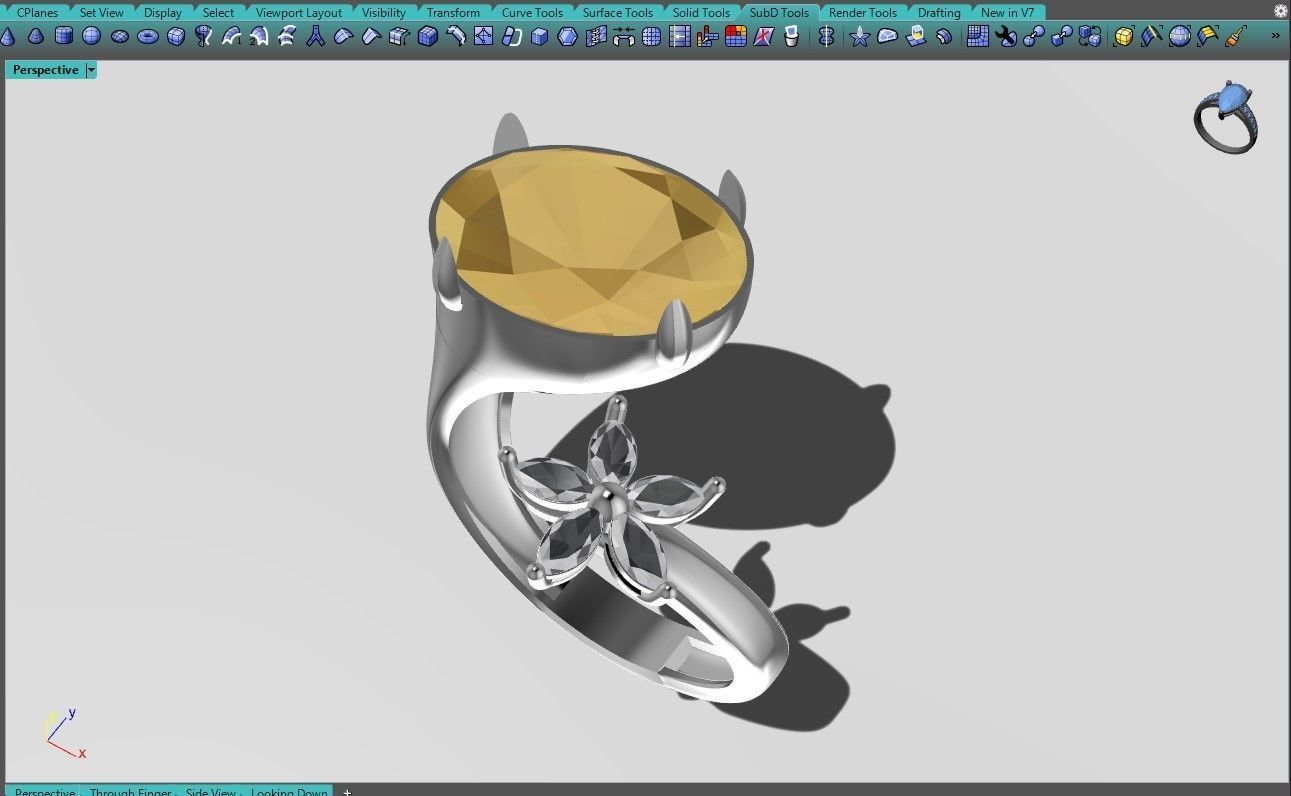Switch to Through Finger viewport tab

130,791
